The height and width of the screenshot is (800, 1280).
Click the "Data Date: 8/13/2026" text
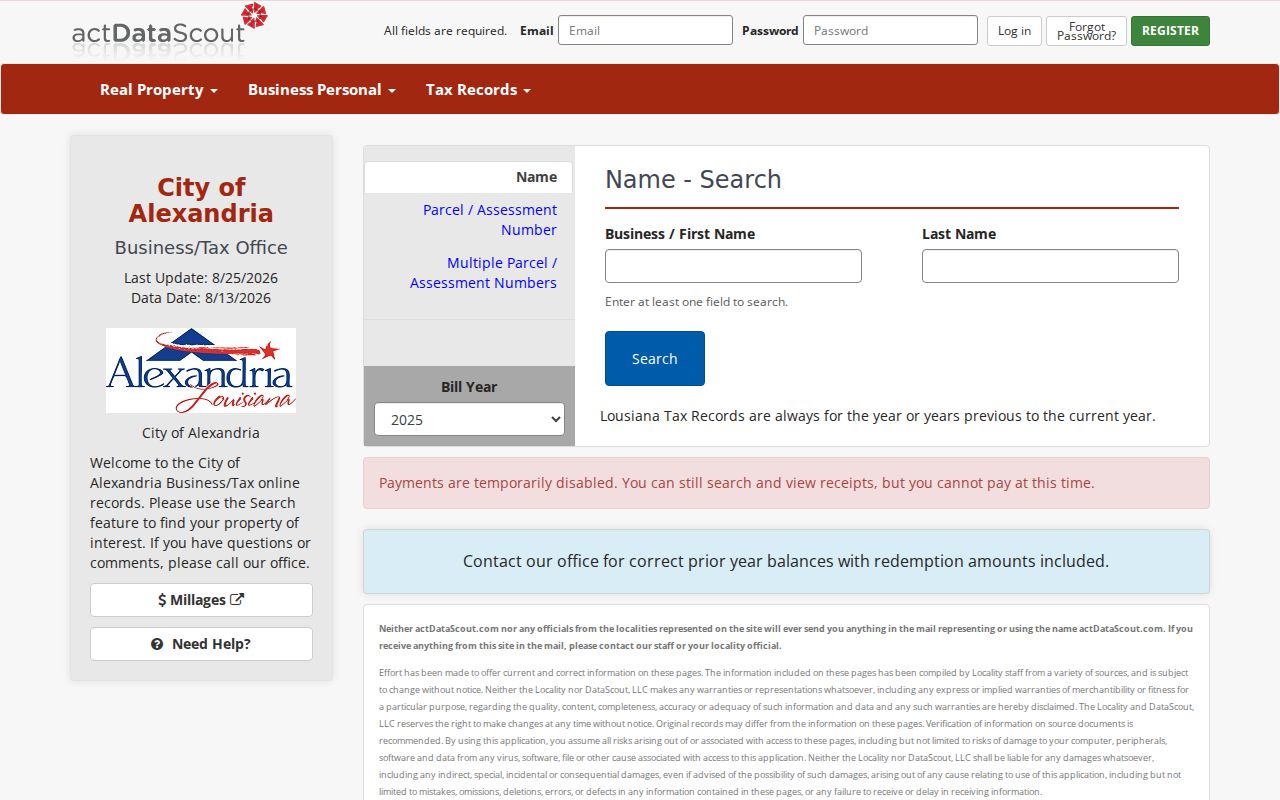pyautogui.click(x=201, y=298)
